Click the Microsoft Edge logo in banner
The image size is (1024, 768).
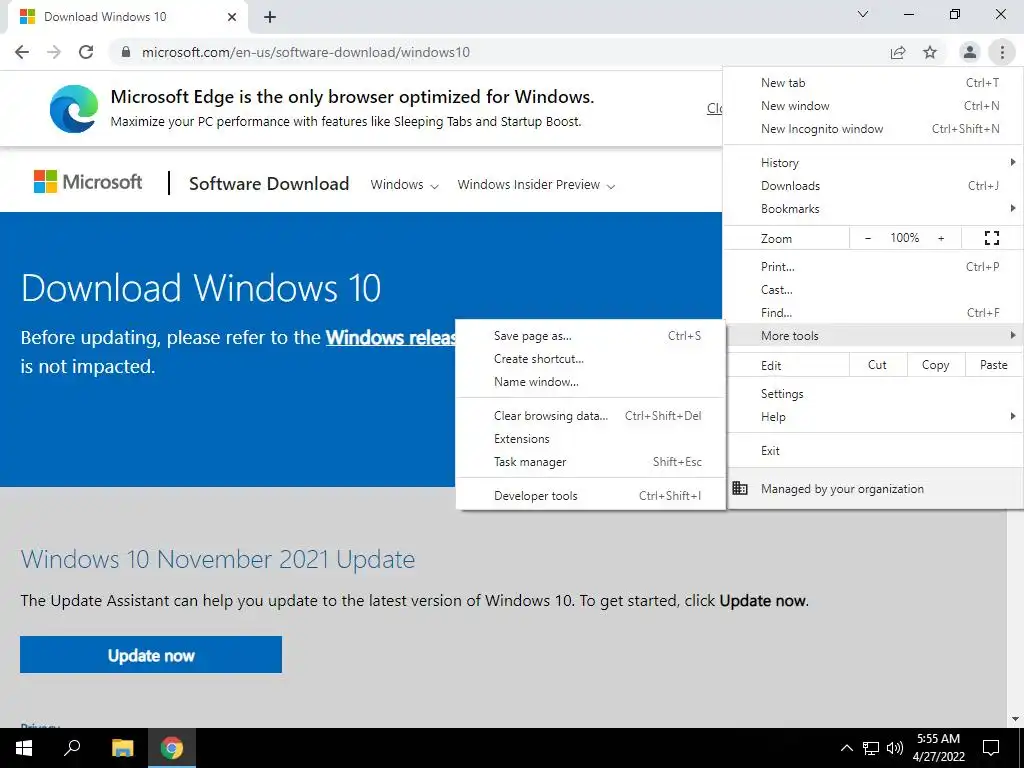pos(74,108)
